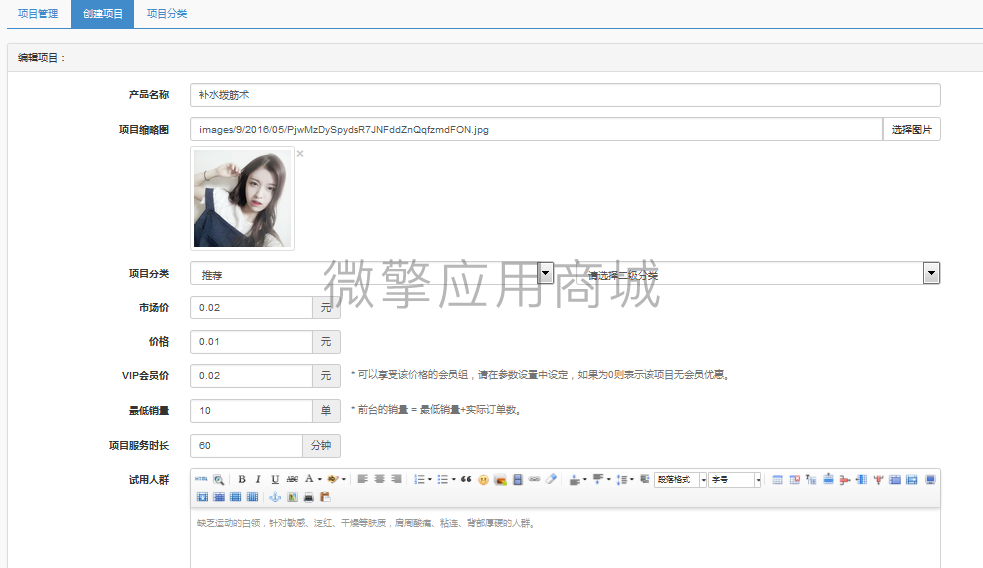The image size is (983, 568).
Task: Delete column red icon in table tools
Action: point(878,480)
